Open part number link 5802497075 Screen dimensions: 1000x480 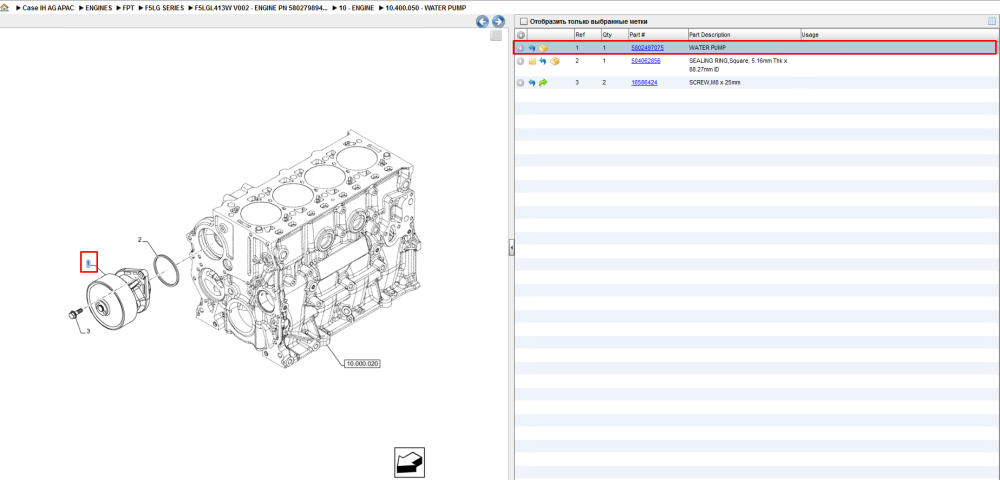coord(647,48)
